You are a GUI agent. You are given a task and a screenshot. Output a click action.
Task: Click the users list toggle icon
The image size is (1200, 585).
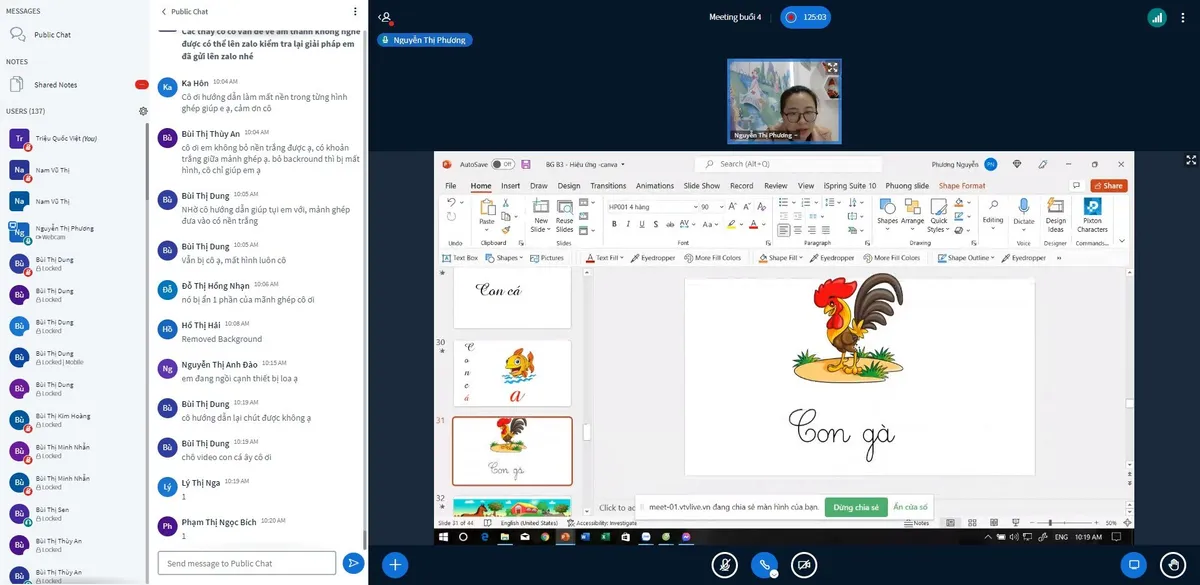pyautogui.click(x=385, y=17)
